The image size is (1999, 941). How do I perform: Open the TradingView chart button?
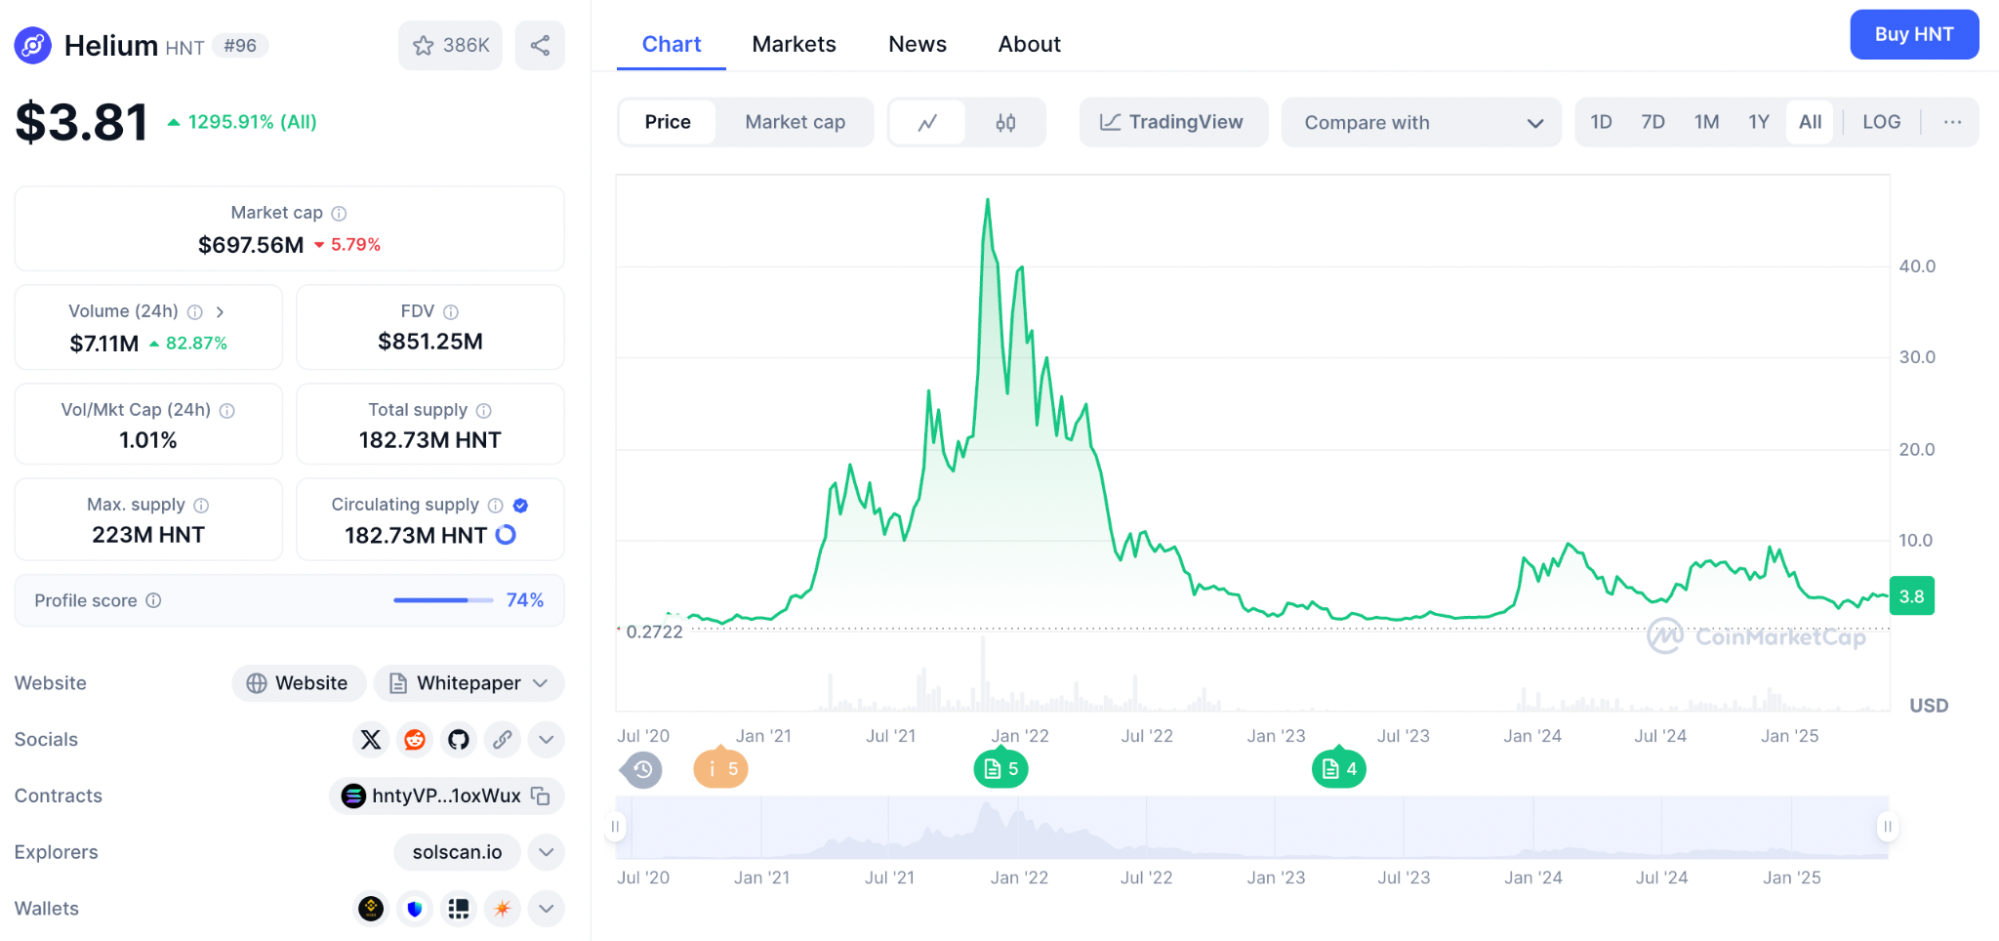click(x=1173, y=122)
